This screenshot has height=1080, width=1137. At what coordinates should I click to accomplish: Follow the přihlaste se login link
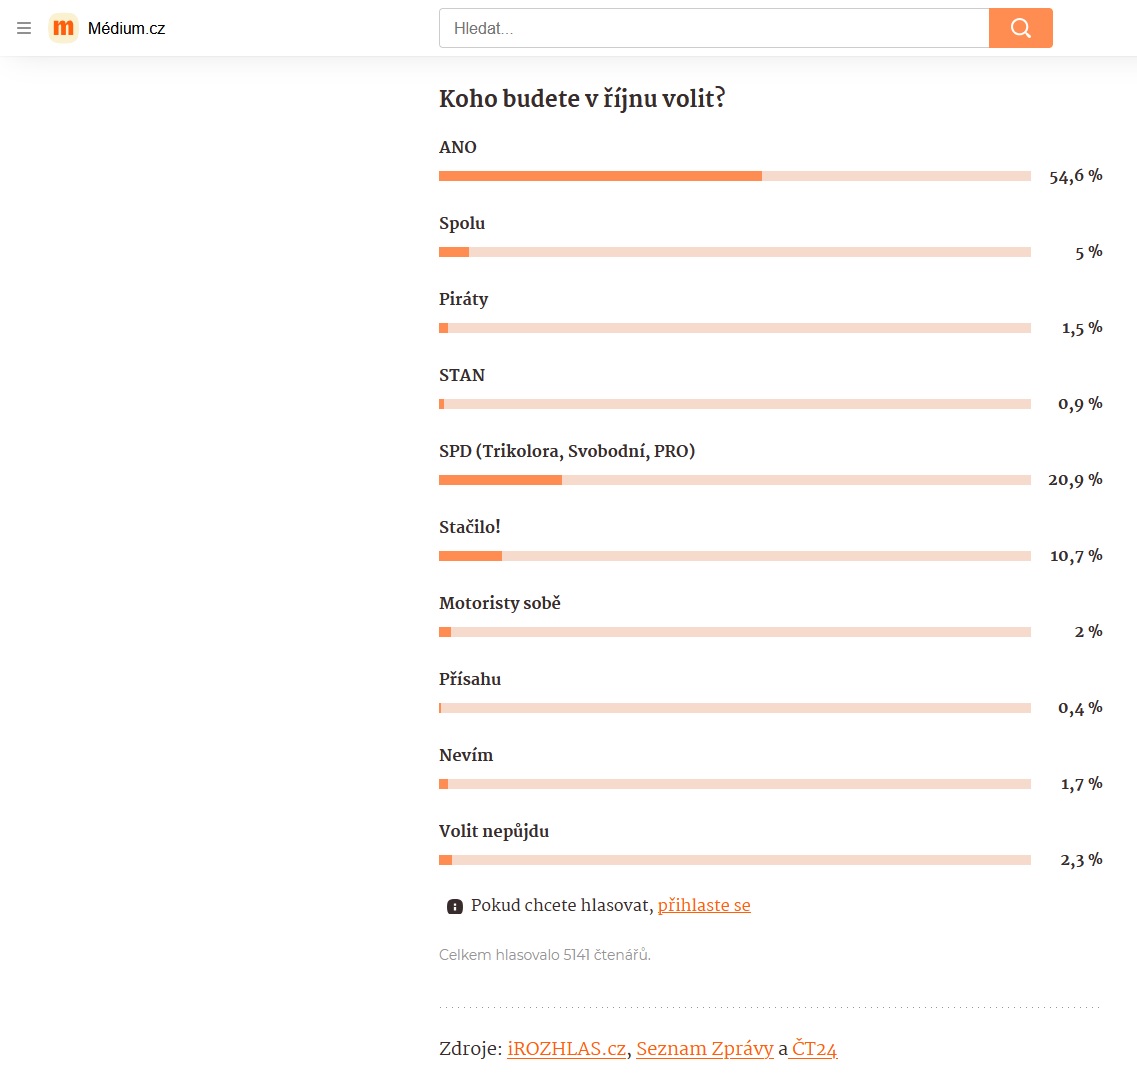(703, 905)
